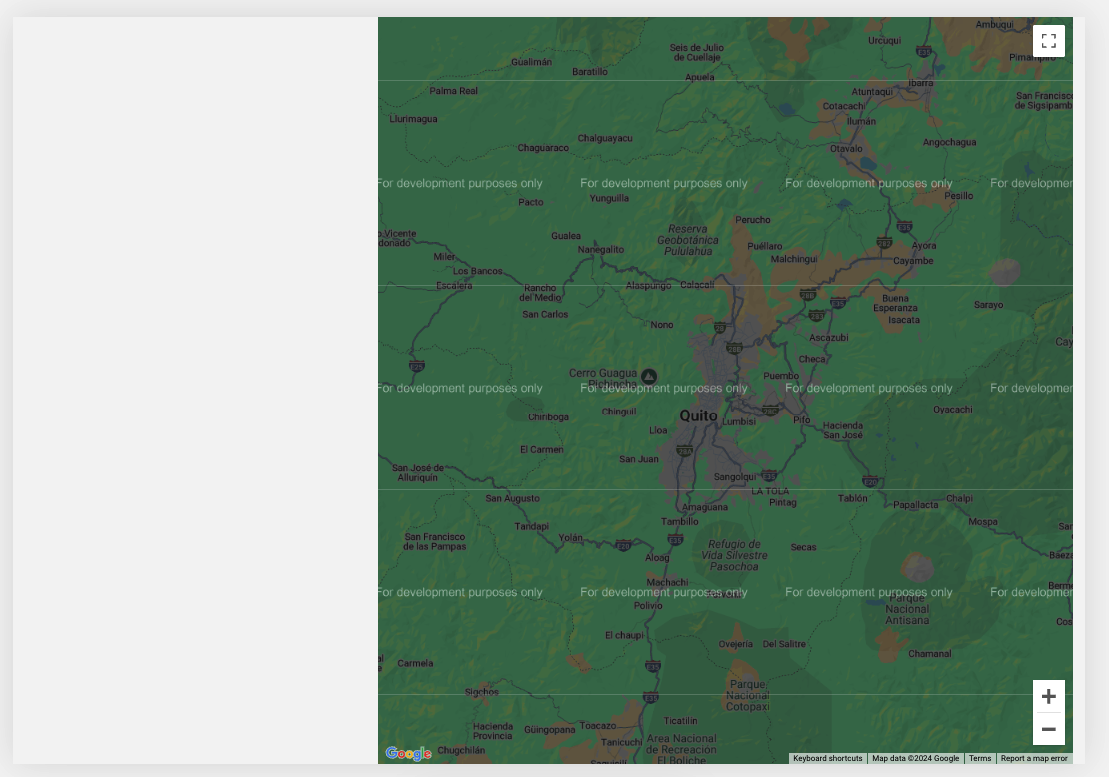Click the Google logo on map
This screenshot has width=1109, height=777.
[408, 753]
